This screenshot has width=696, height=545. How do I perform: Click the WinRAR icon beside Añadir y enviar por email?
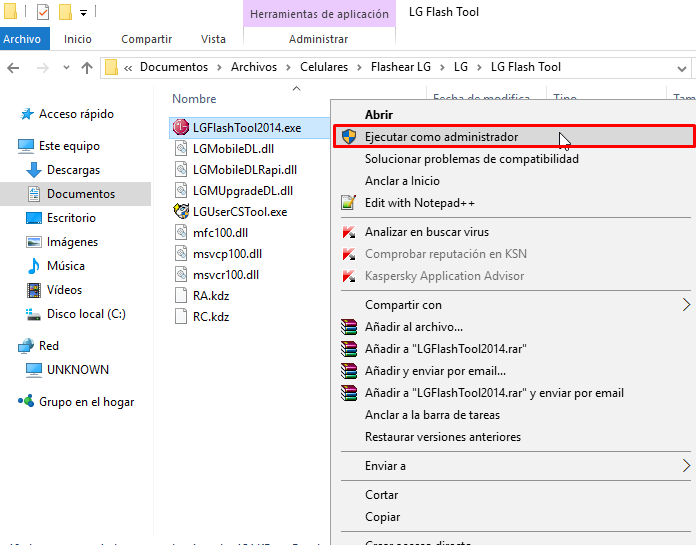[x=349, y=371]
